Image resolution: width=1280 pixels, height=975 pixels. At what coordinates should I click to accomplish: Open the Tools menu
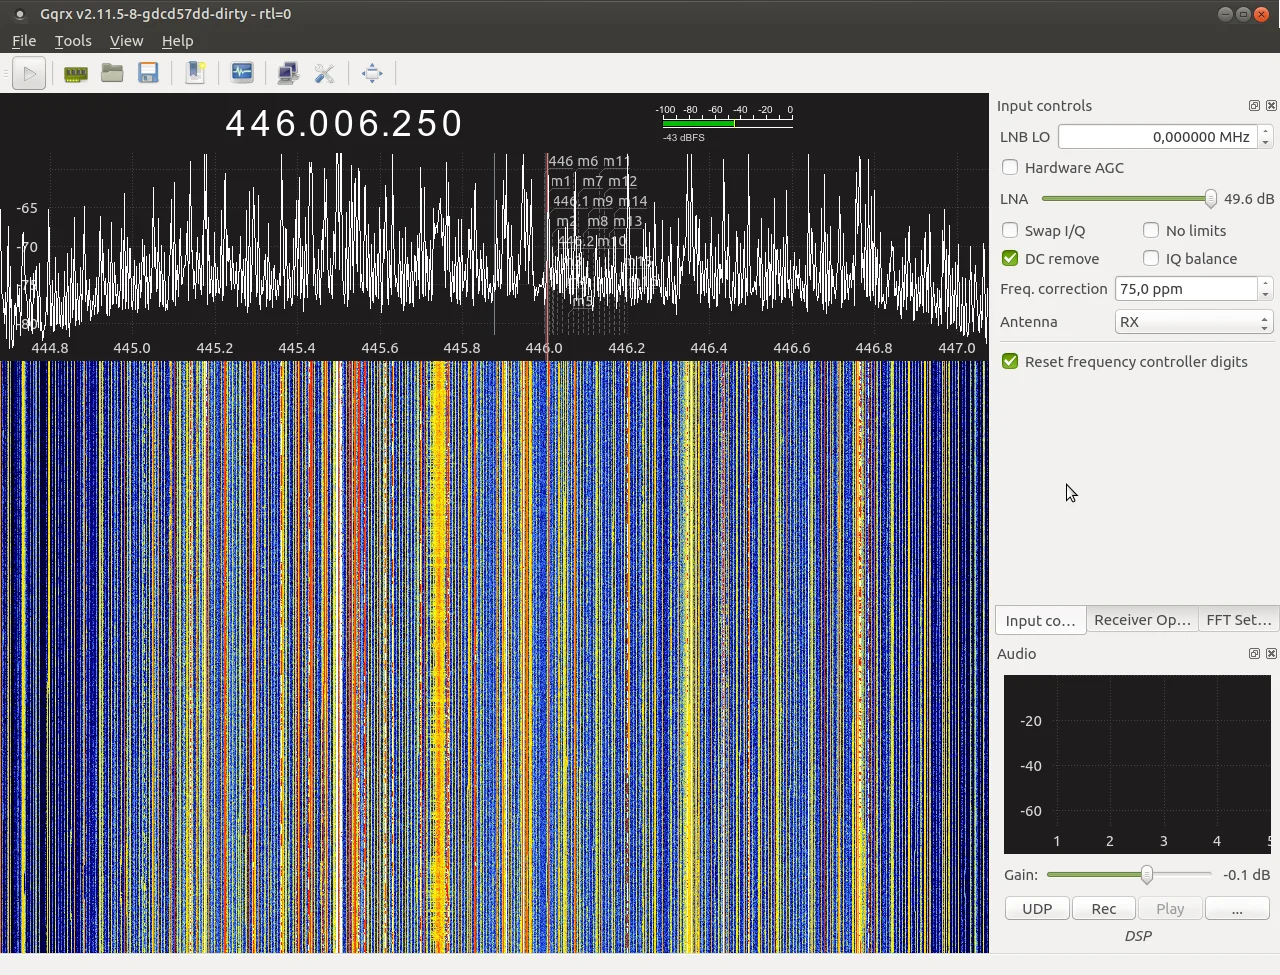[x=73, y=41]
